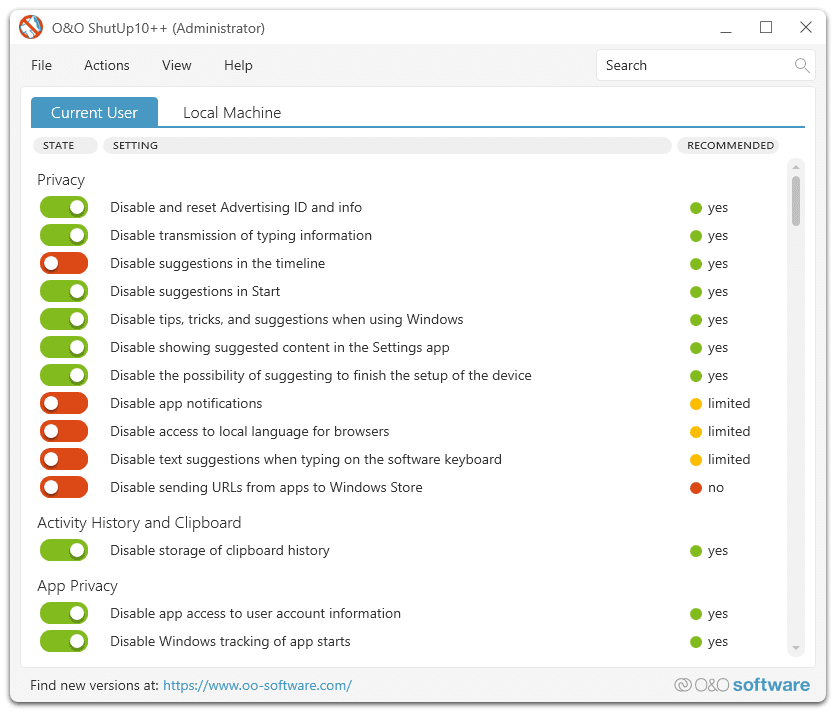This screenshot has height=712, width=836.
Task: Click the scrollbar up arrow
Action: pos(796,166)
